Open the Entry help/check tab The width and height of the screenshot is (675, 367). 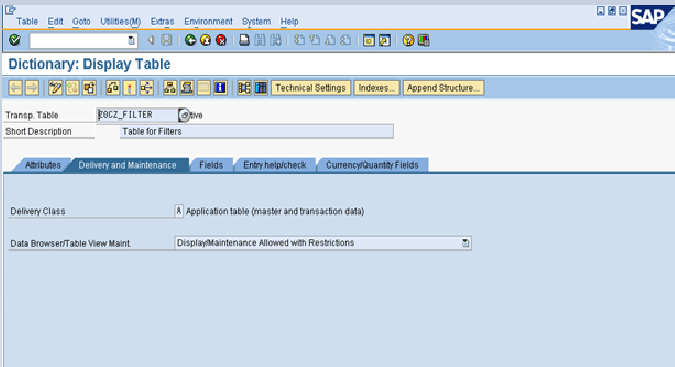pos(275,165)
